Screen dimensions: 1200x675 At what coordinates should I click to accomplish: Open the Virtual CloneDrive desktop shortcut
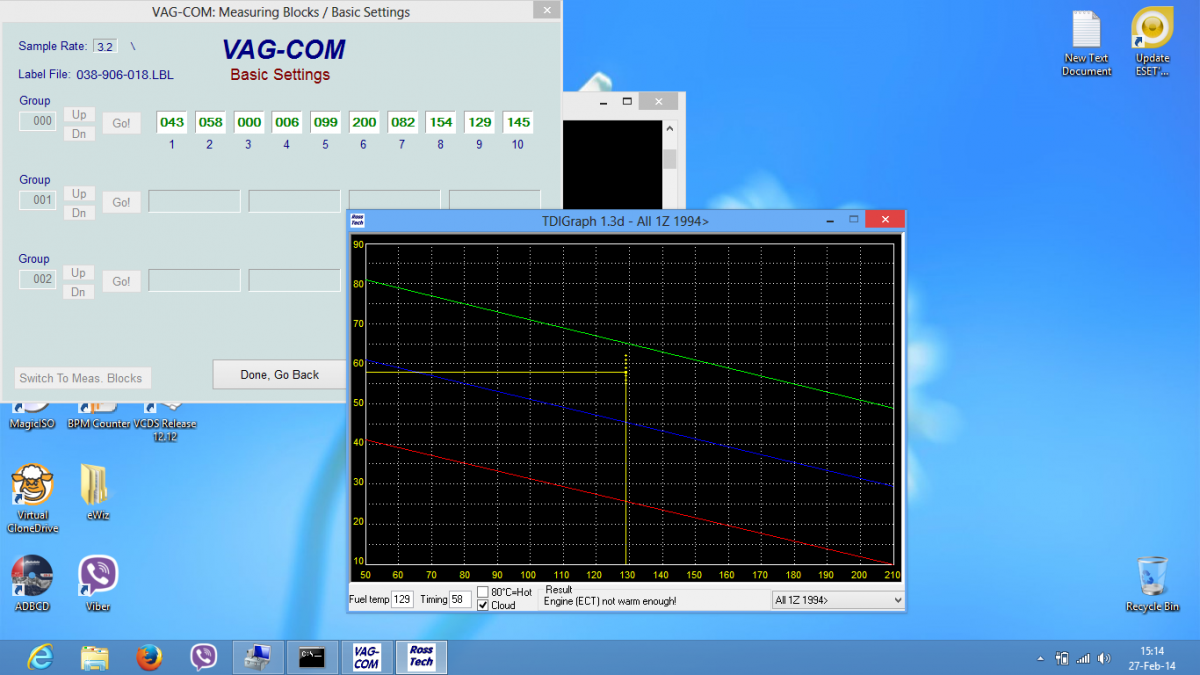coord(33,498)
